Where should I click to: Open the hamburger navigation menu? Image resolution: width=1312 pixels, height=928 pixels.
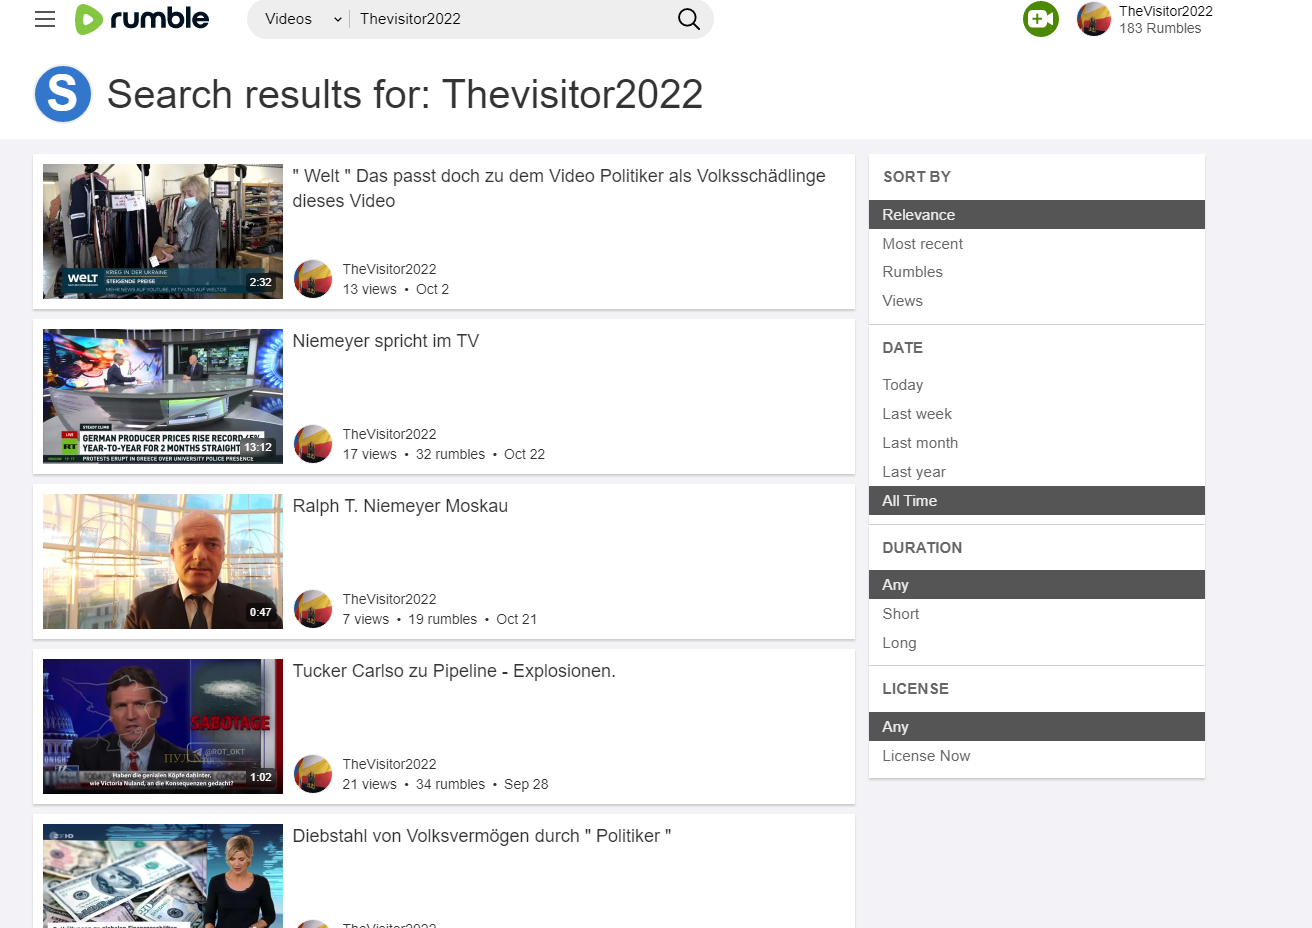(x=45, y=19)
